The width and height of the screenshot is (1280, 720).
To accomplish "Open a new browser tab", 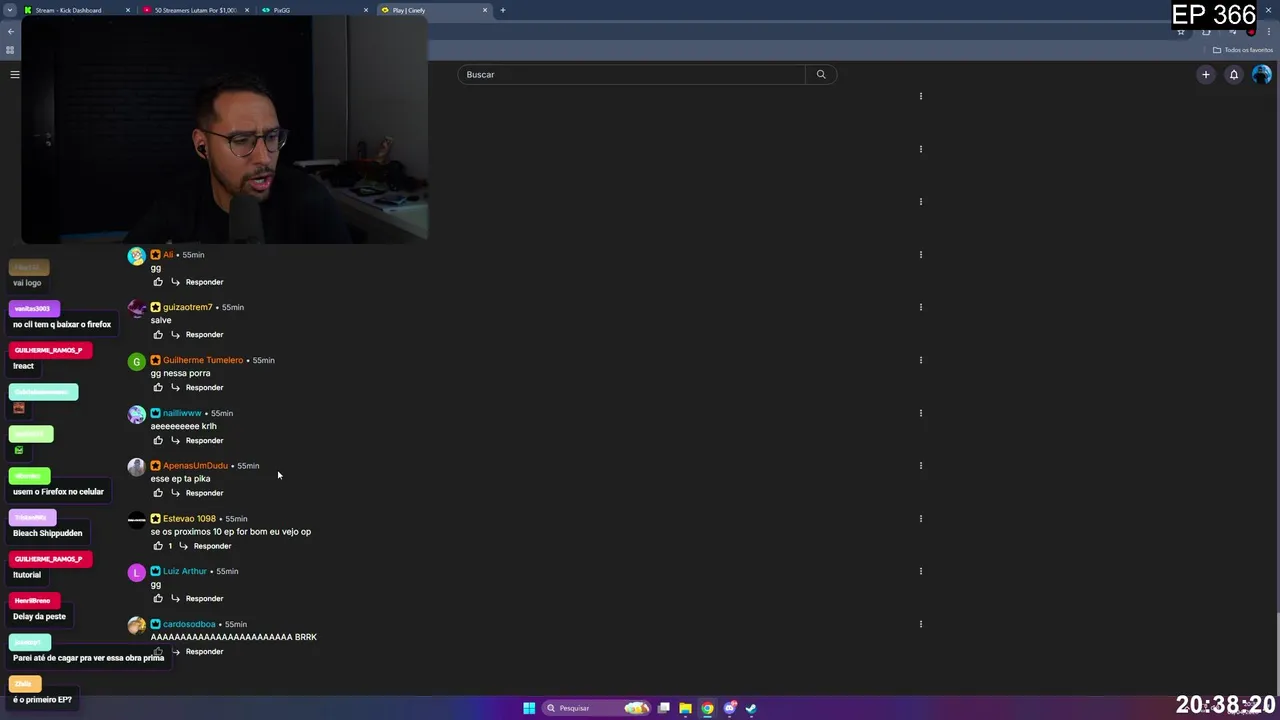I will point(503,10).
